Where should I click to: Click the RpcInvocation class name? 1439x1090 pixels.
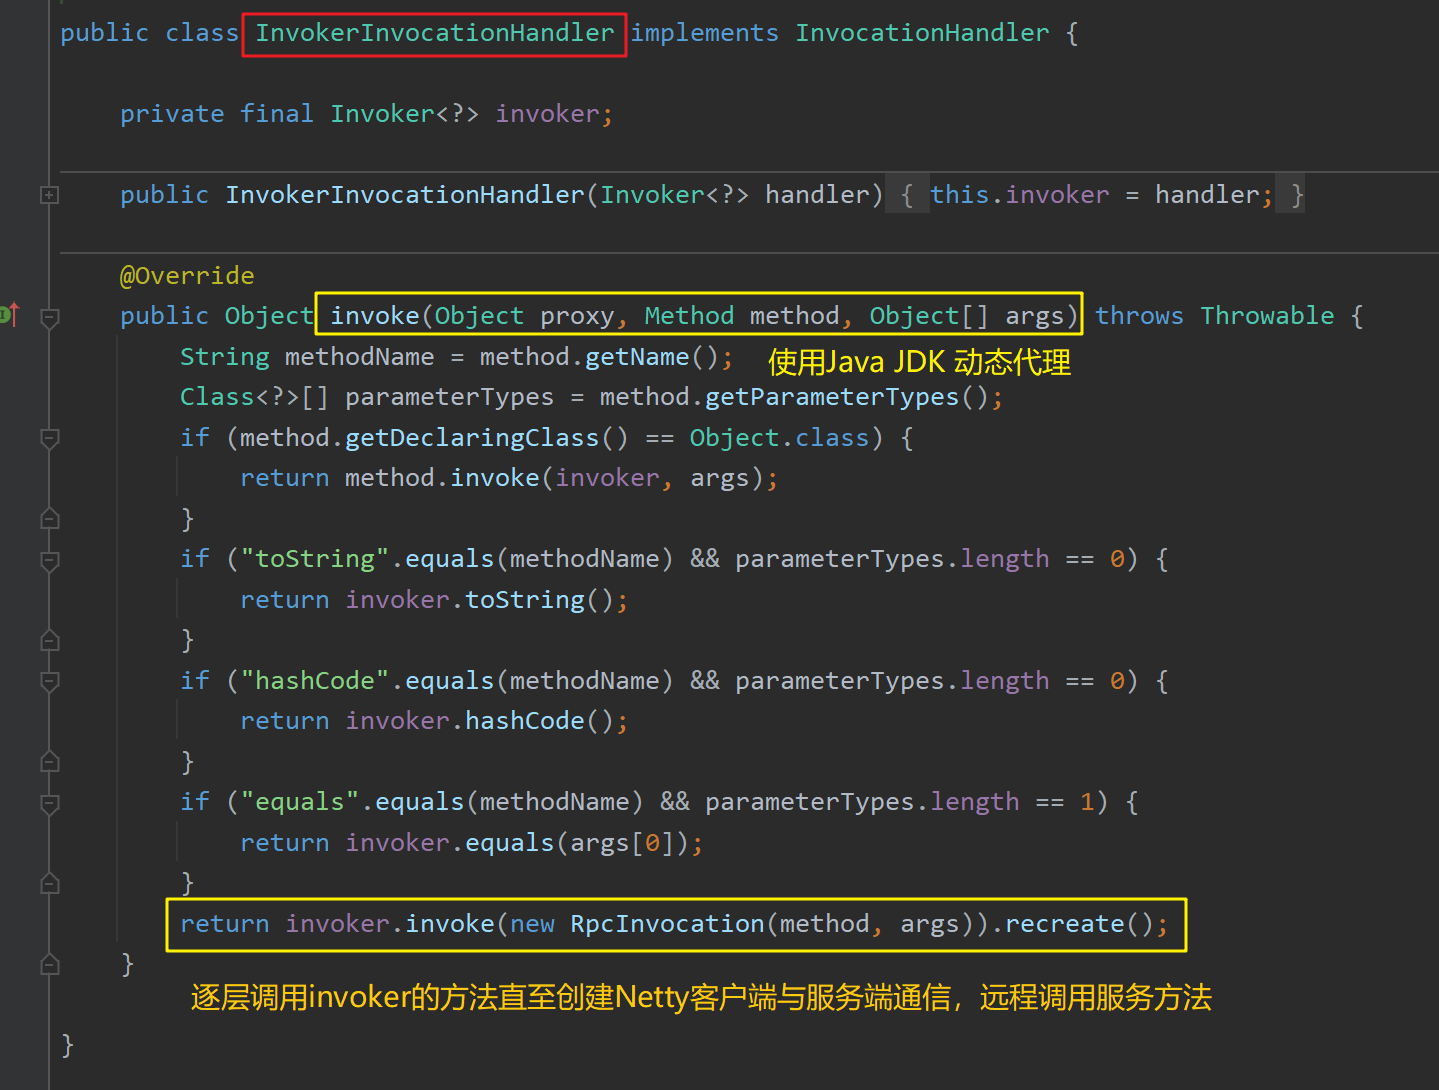point(667,924)
